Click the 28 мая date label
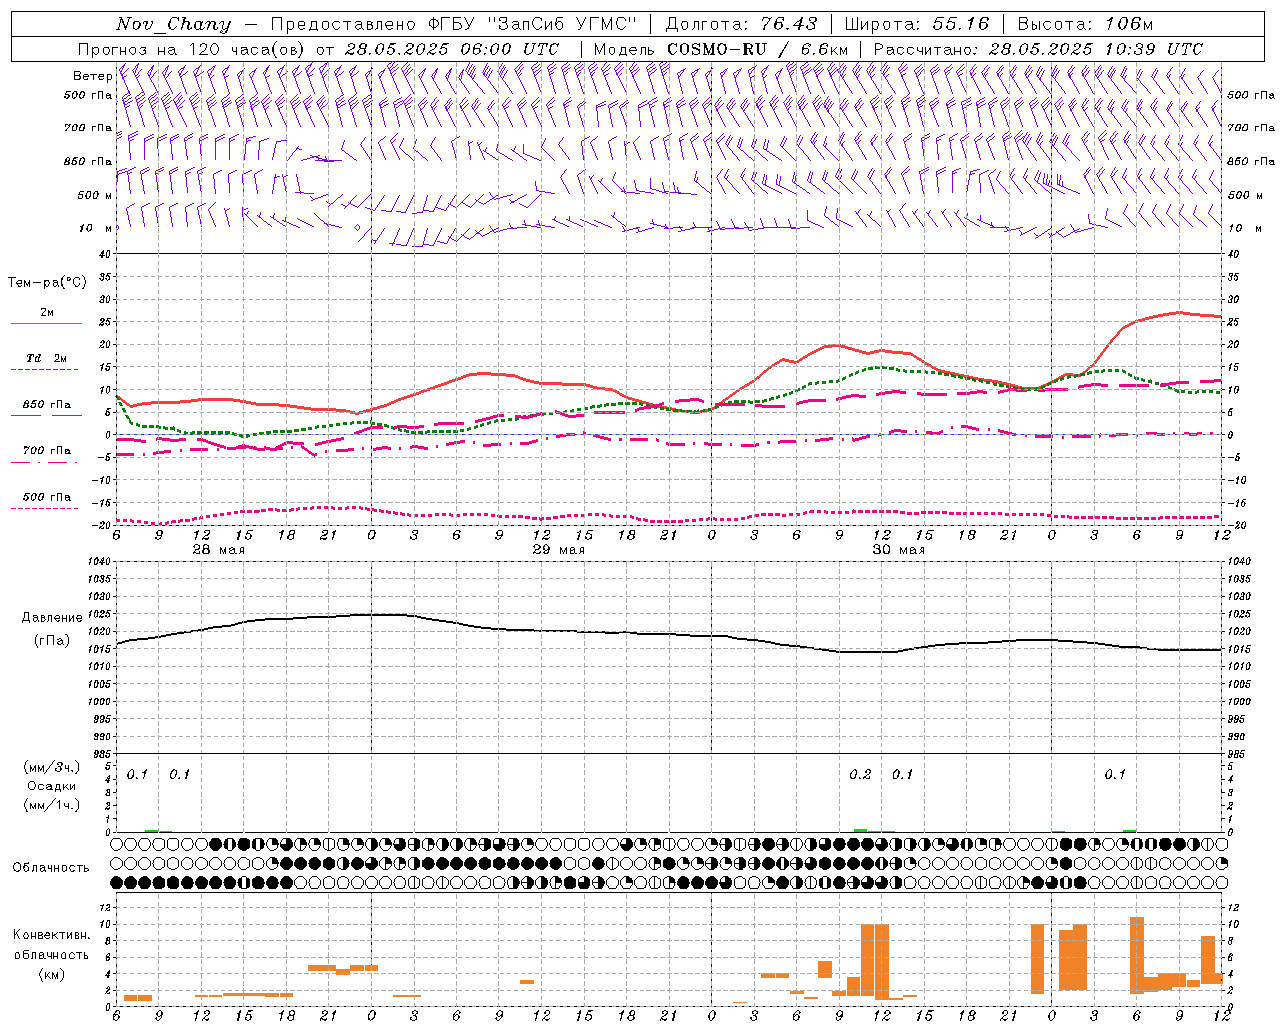This screenshot has width=1280, height=1024. pos(218,550)
